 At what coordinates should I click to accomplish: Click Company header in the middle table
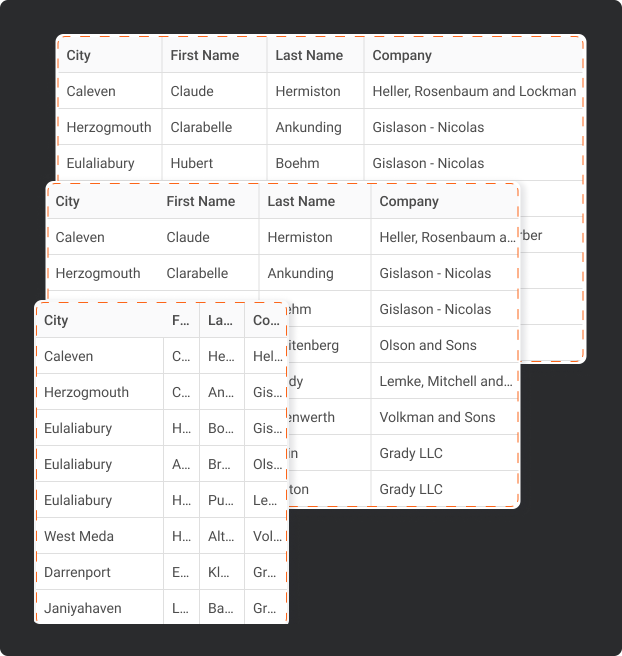[409, 201]
